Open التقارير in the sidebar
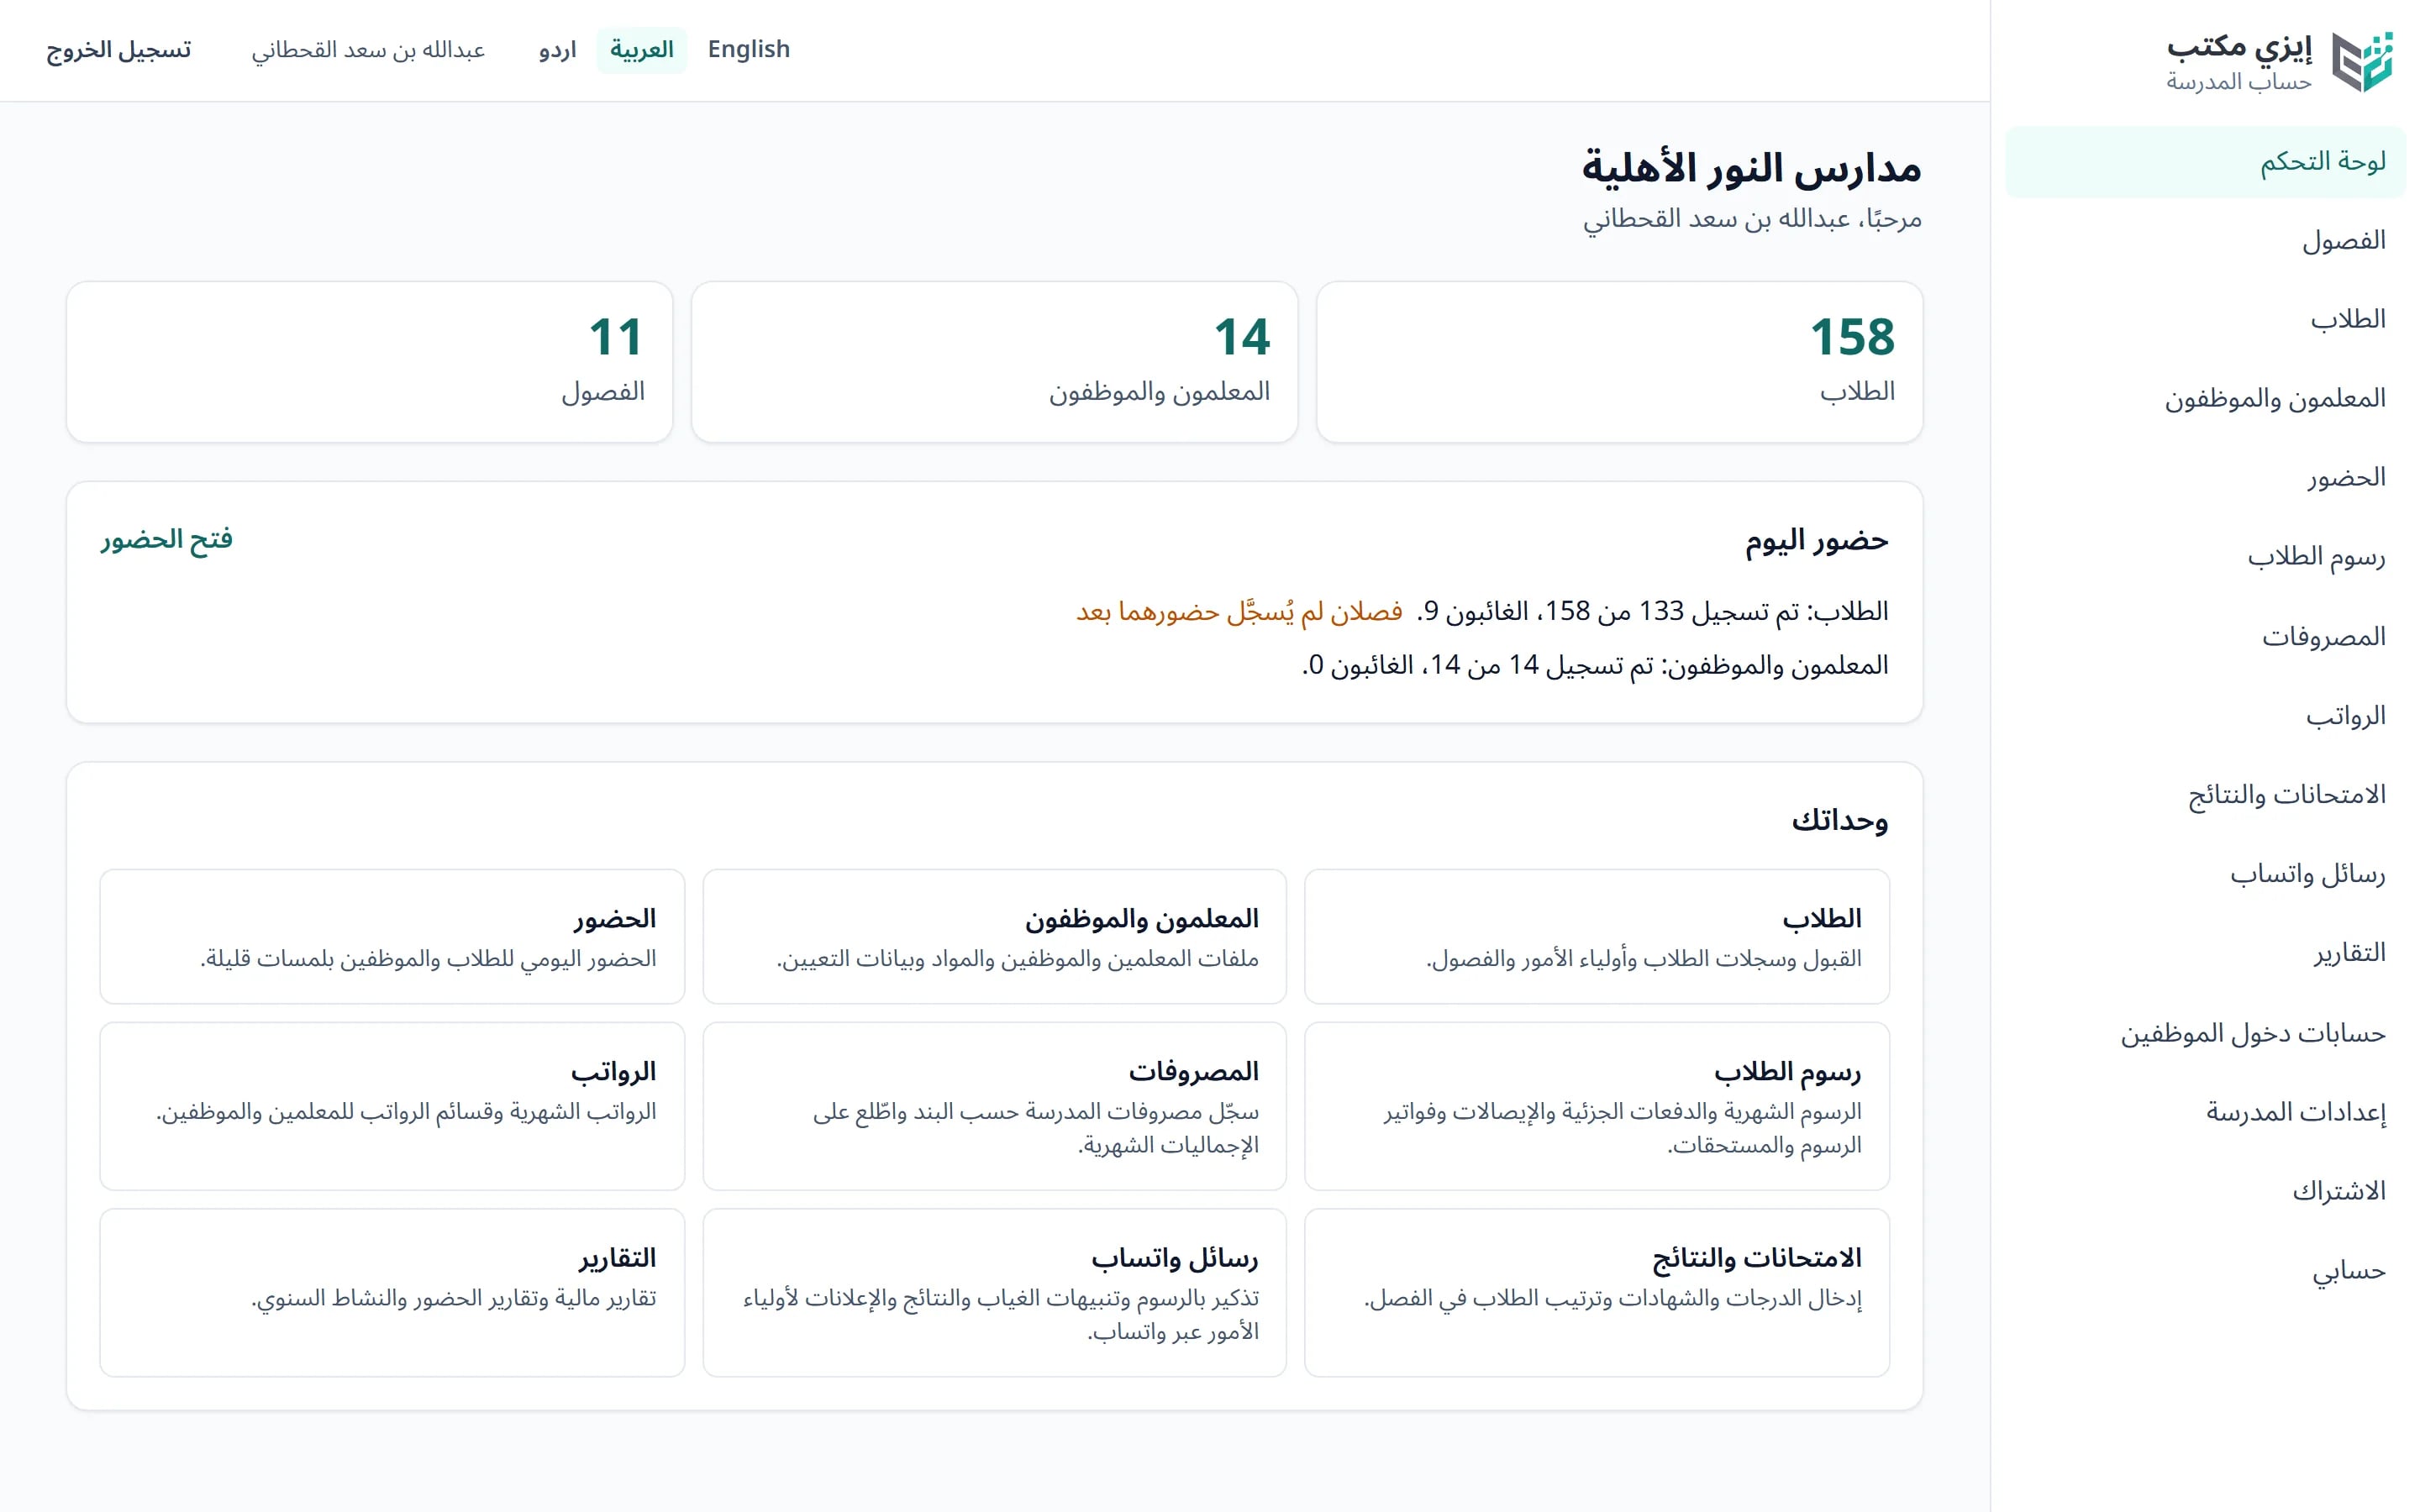 pos(2205,953)
